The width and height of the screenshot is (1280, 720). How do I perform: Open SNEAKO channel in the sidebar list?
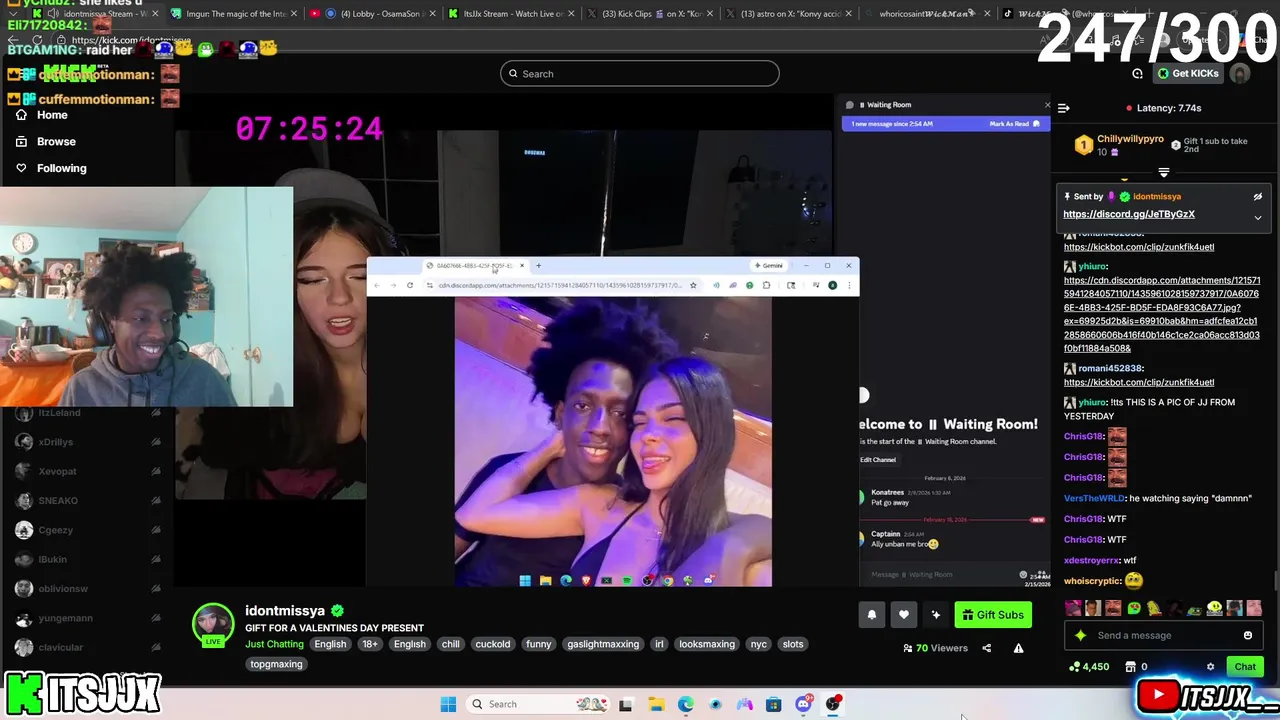coord(58,500)
